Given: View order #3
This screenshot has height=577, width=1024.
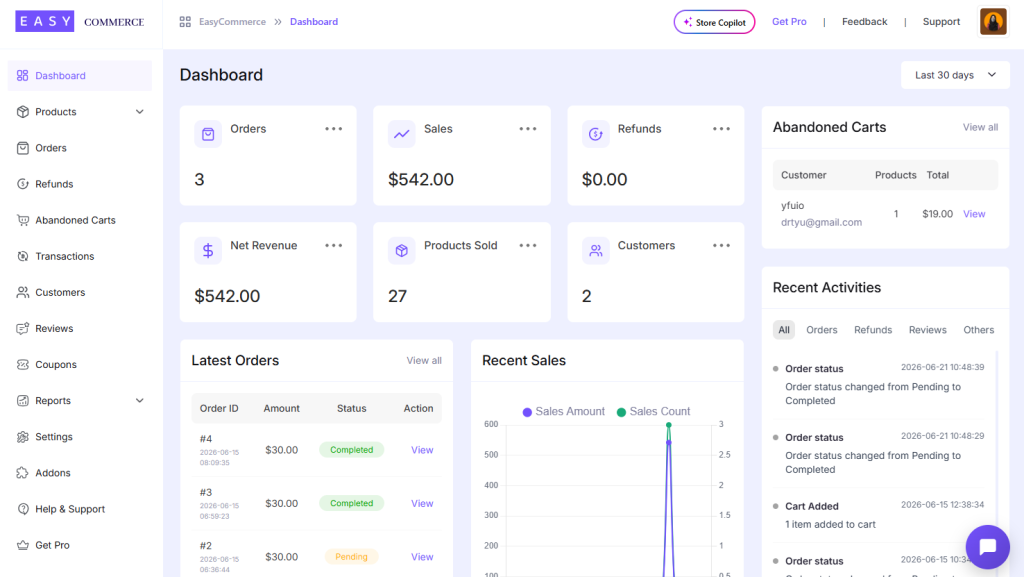Looking at the screenshot, I should 422,503.
